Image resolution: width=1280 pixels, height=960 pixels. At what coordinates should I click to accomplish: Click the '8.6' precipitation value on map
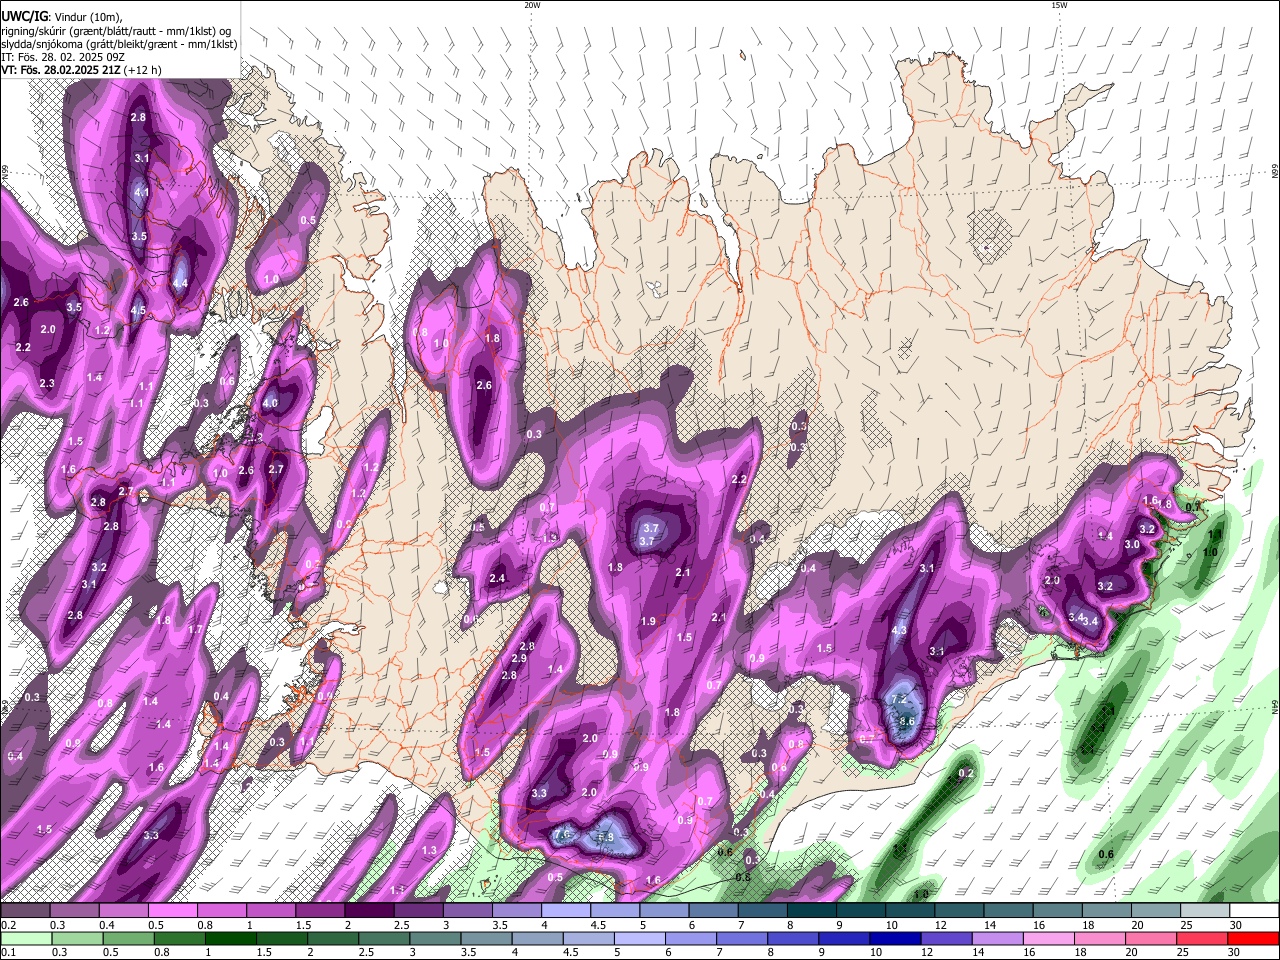click(x=907, y=721)
